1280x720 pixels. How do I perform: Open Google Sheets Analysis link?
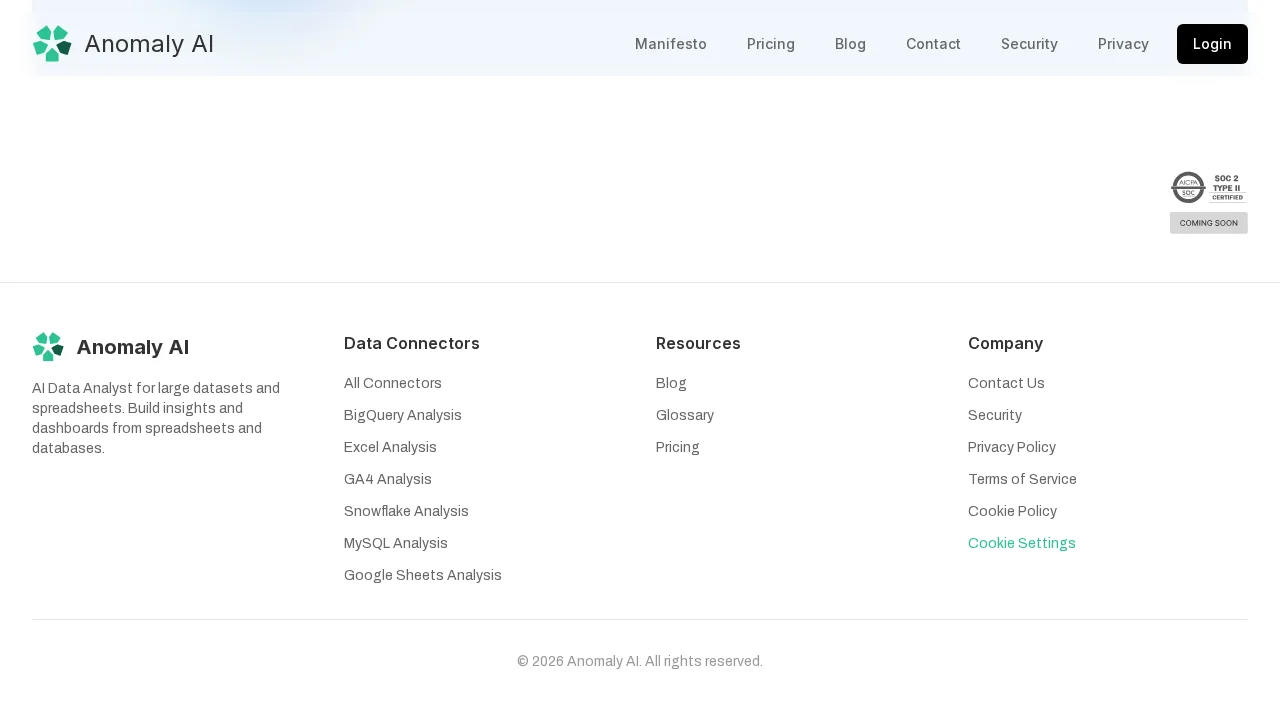tap(422, 575)
